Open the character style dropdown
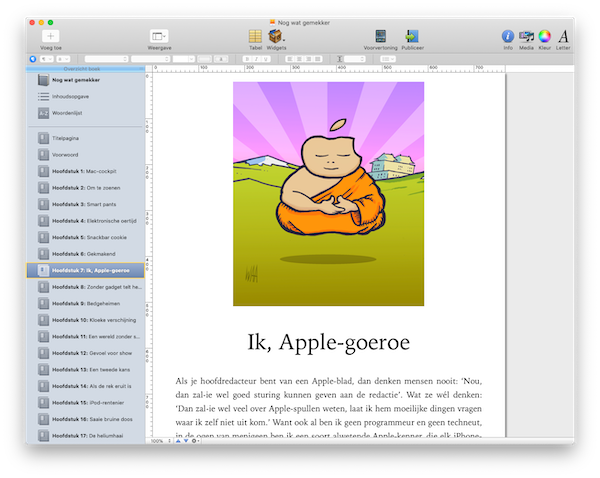The width and height of the screenshot is (600, 478). point(63,59)
